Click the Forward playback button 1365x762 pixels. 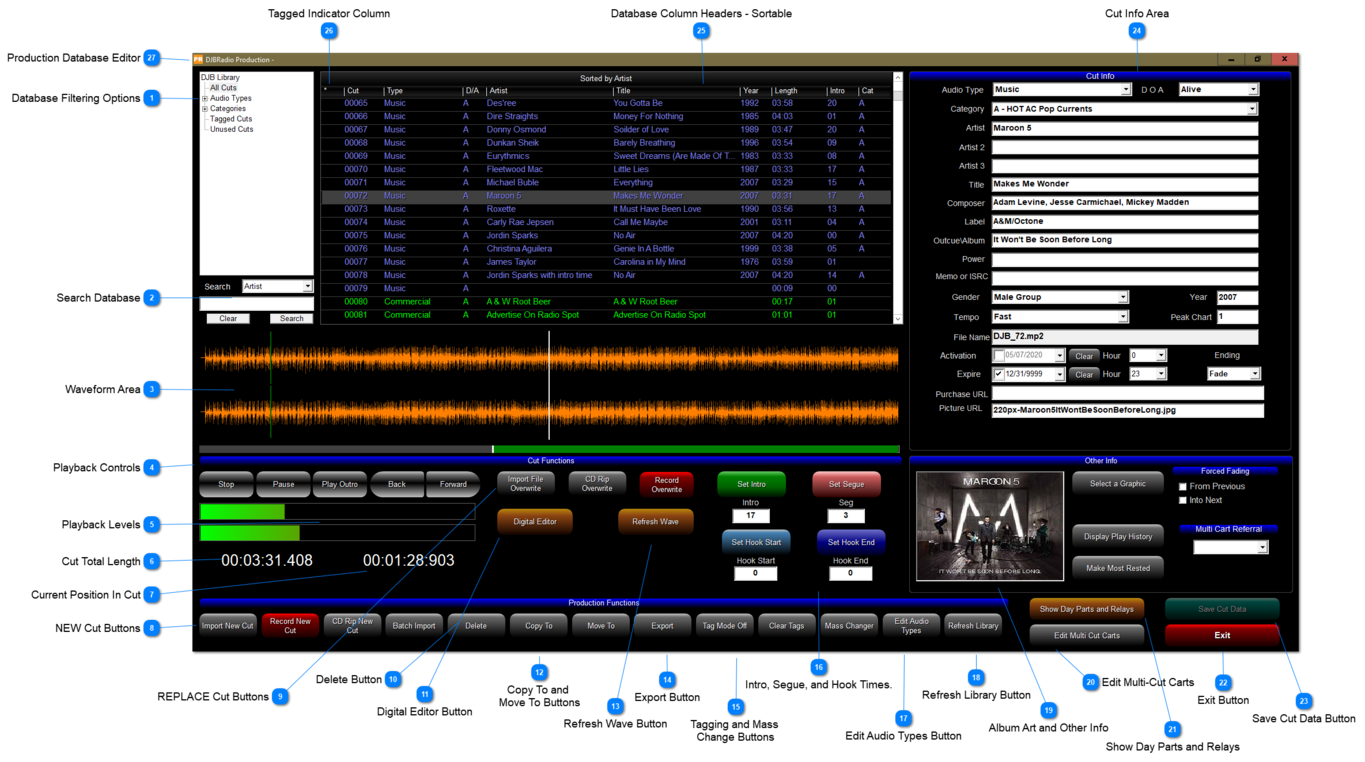453,484
